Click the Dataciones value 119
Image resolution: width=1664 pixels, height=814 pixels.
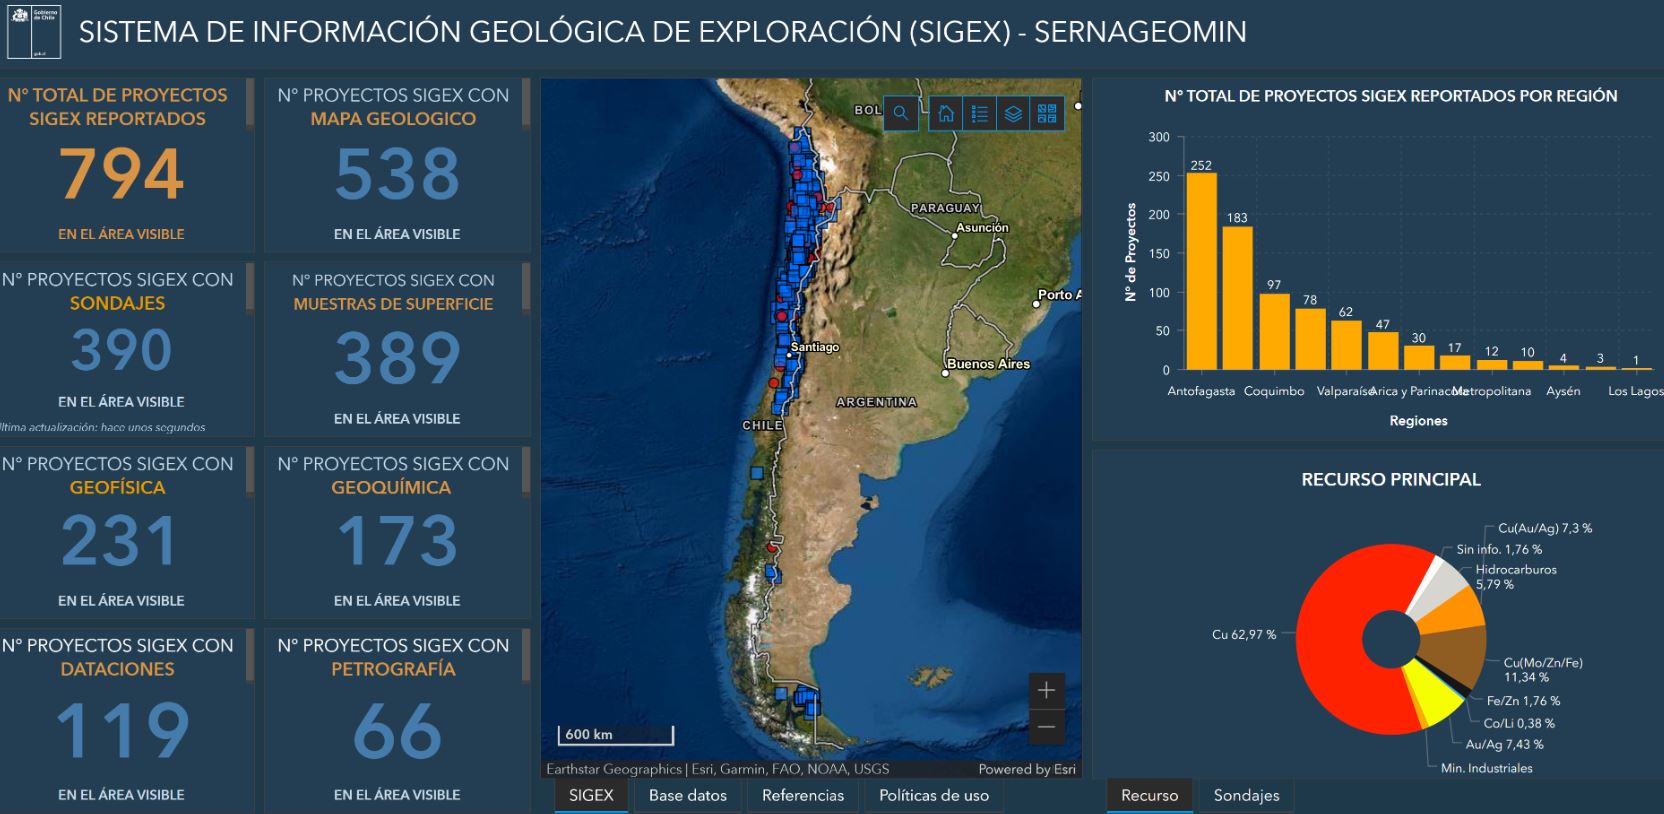point(122,731)
